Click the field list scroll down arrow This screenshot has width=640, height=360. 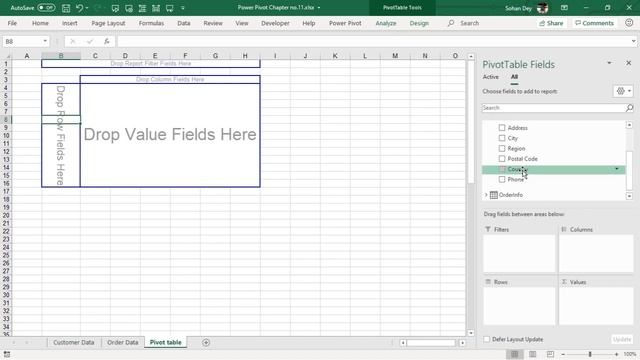pyautogui.click(x=629, y=196)
